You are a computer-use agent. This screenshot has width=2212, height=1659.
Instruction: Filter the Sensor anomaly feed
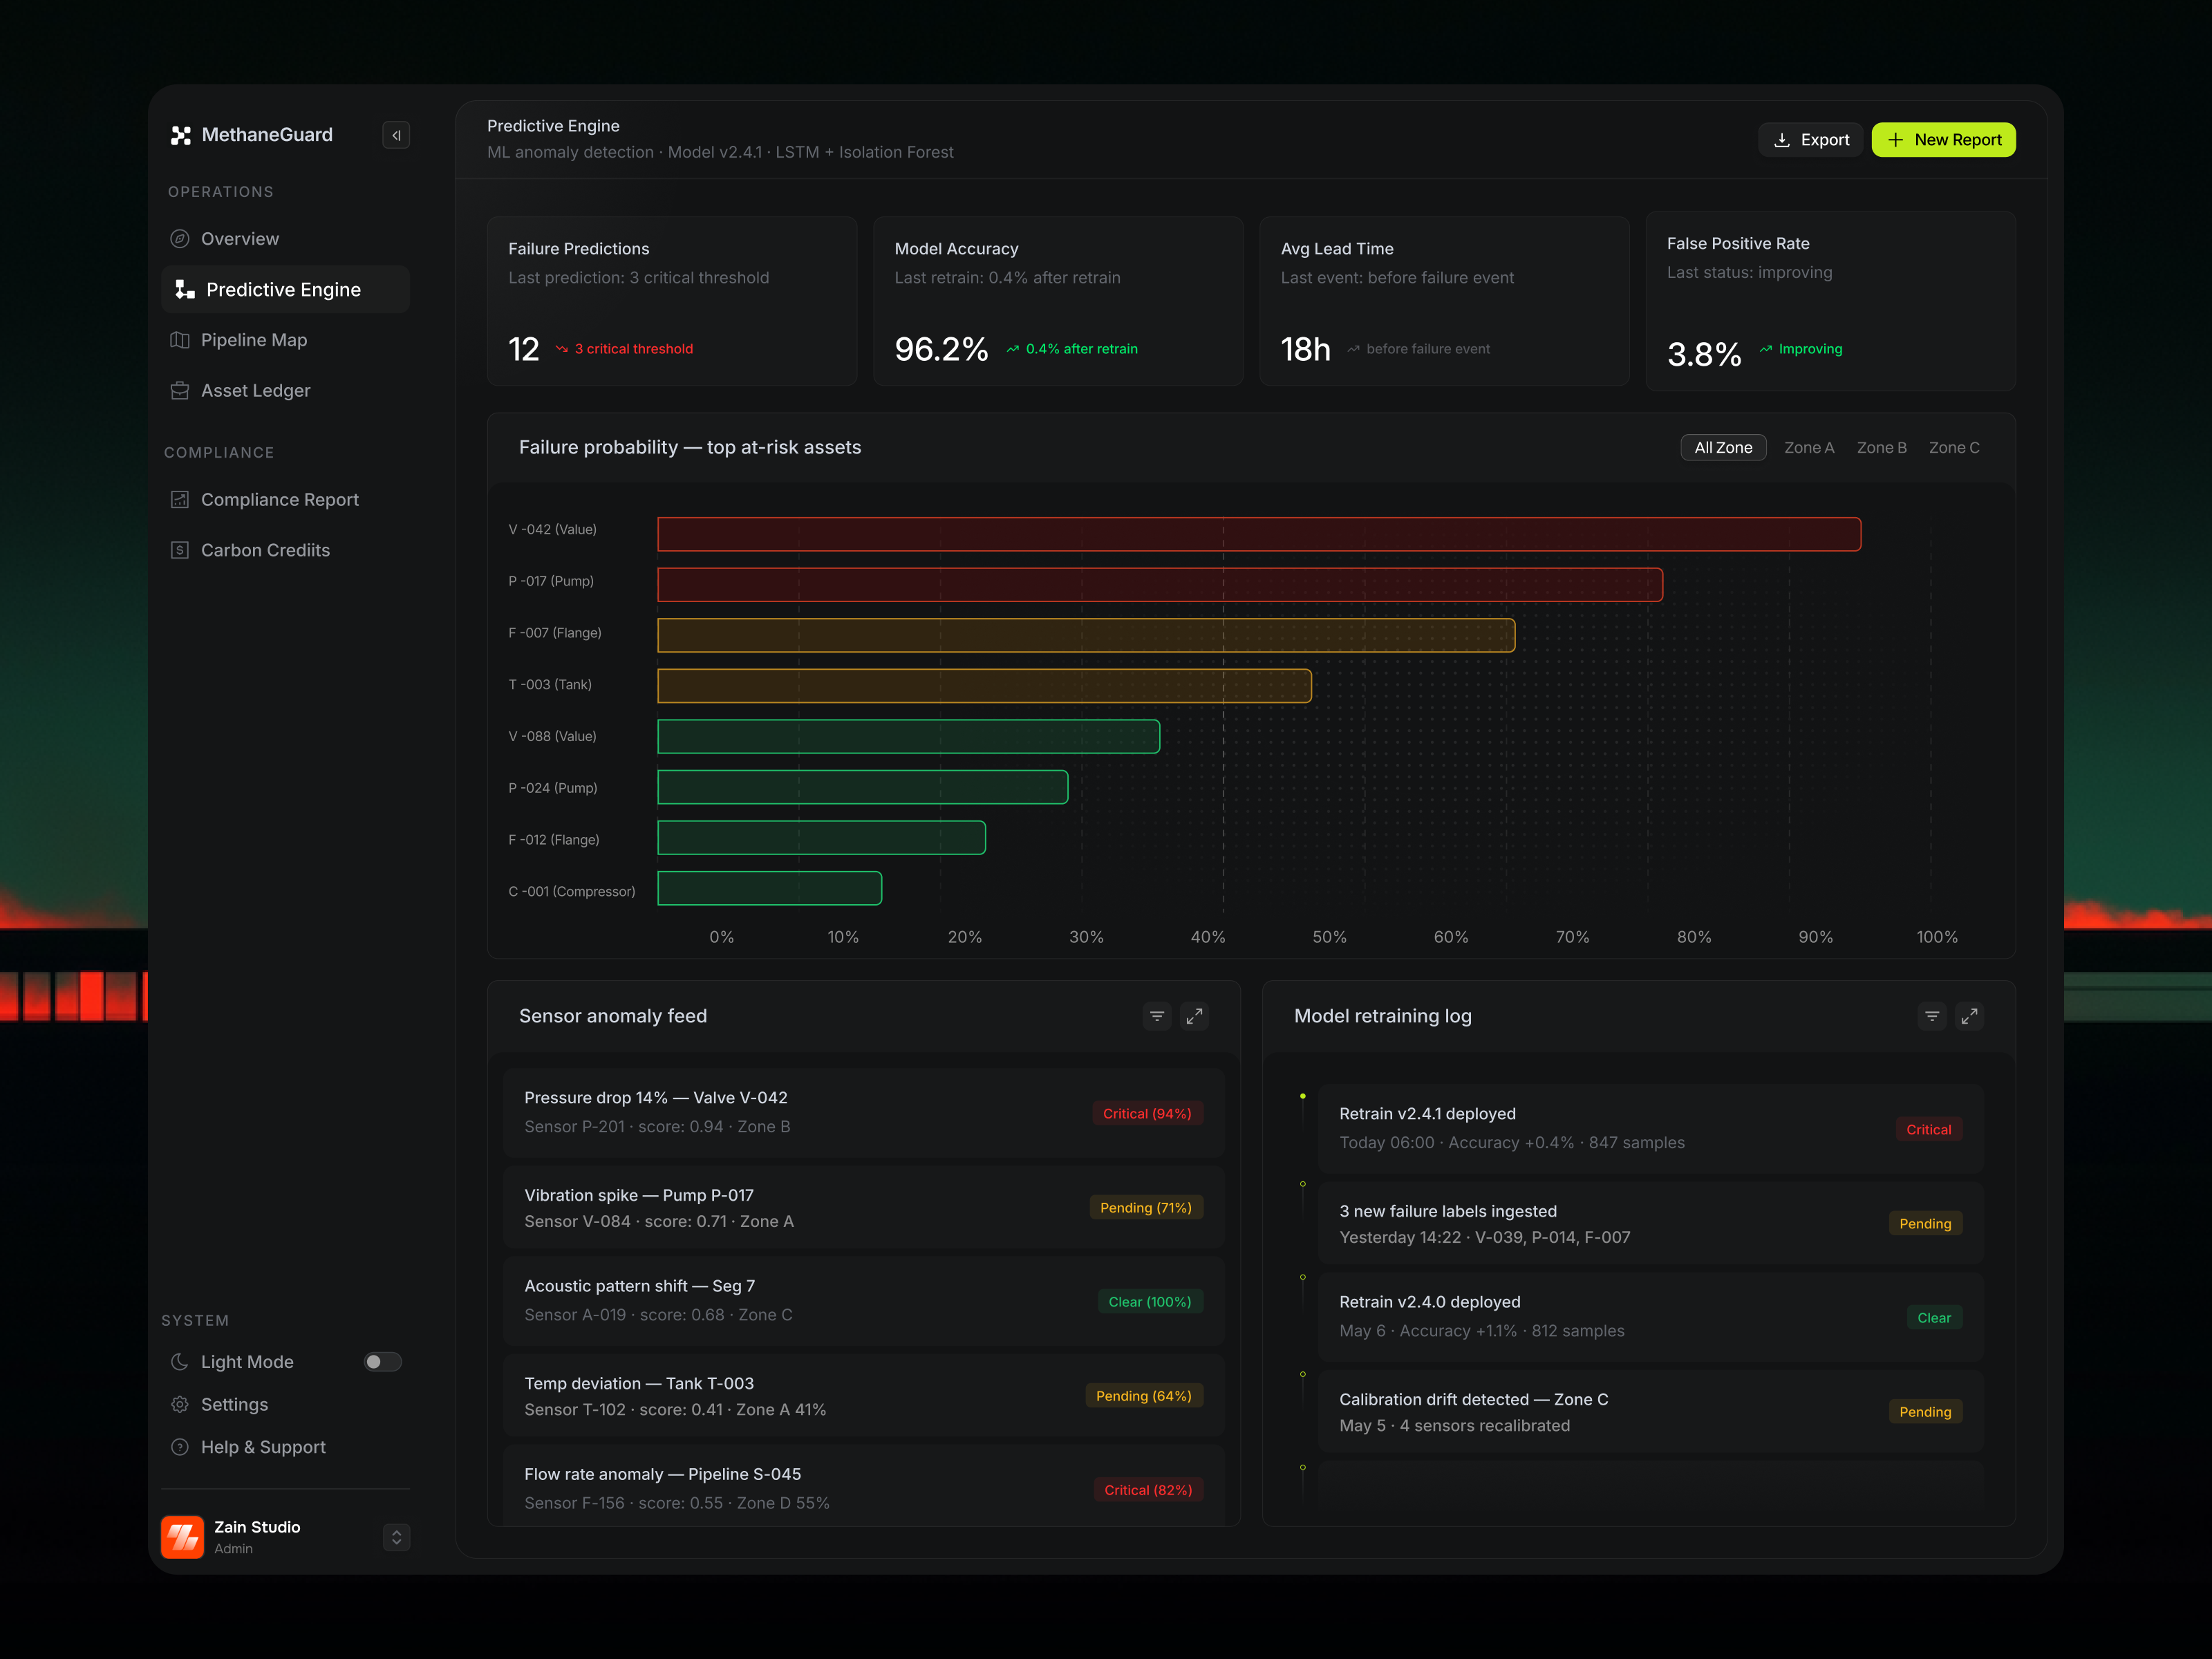[x=1157, y=1016]
